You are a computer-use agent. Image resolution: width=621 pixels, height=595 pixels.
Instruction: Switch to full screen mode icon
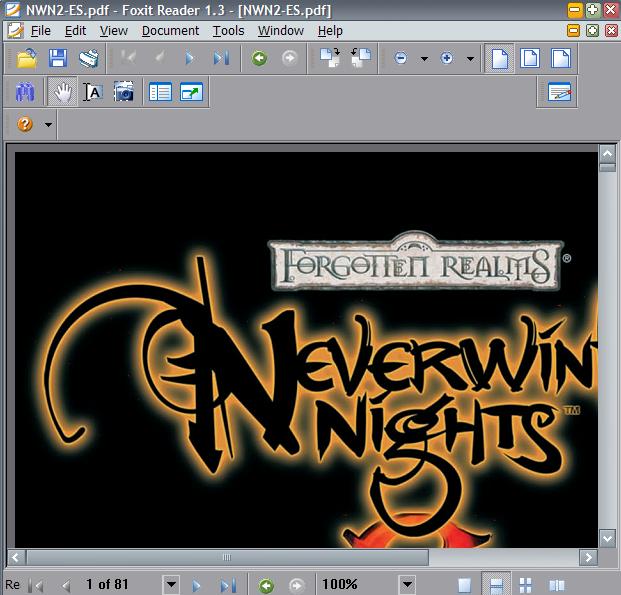(191, 92)
